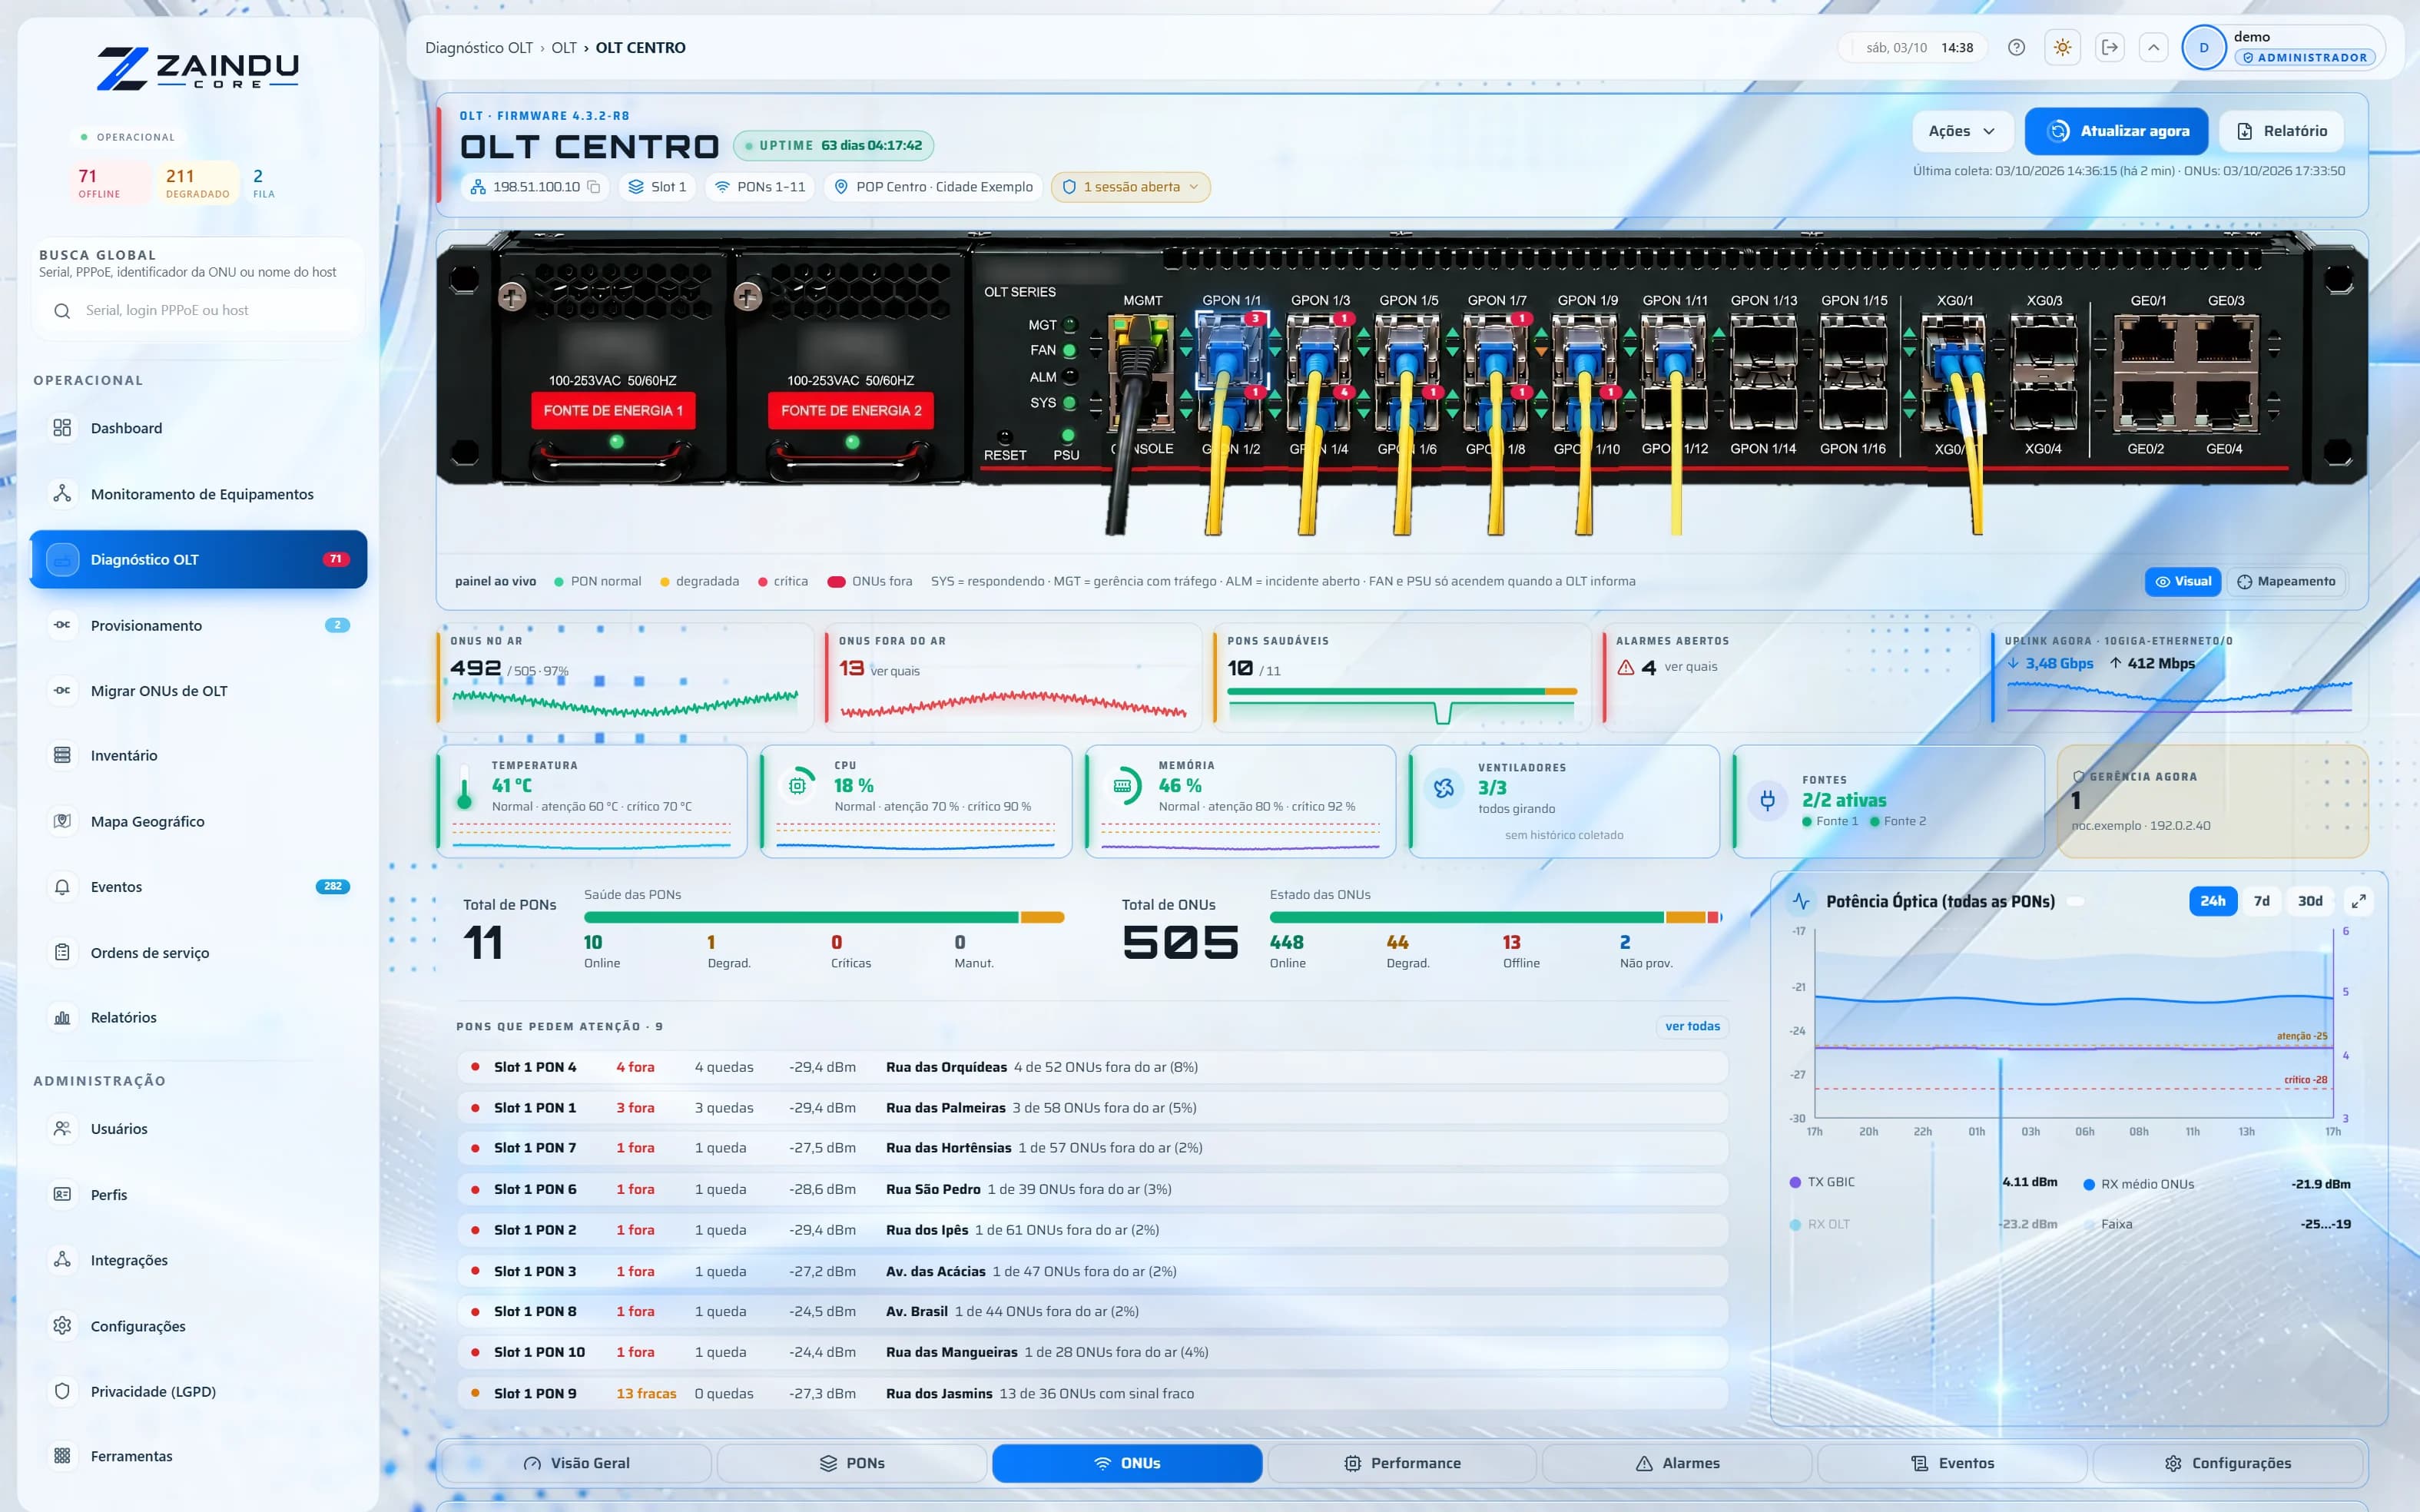Expand the Slot 1 PON 1 attention row
This screenshot has width=2420, height=1512.
(x=1092, y=1108)
